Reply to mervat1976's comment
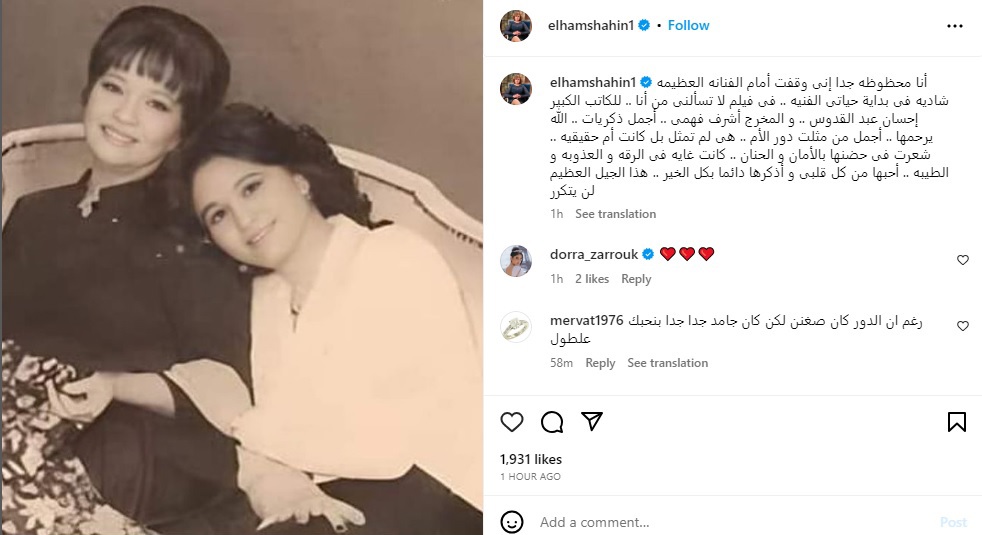This screenshot has width=982, height=535. [600, 363]
